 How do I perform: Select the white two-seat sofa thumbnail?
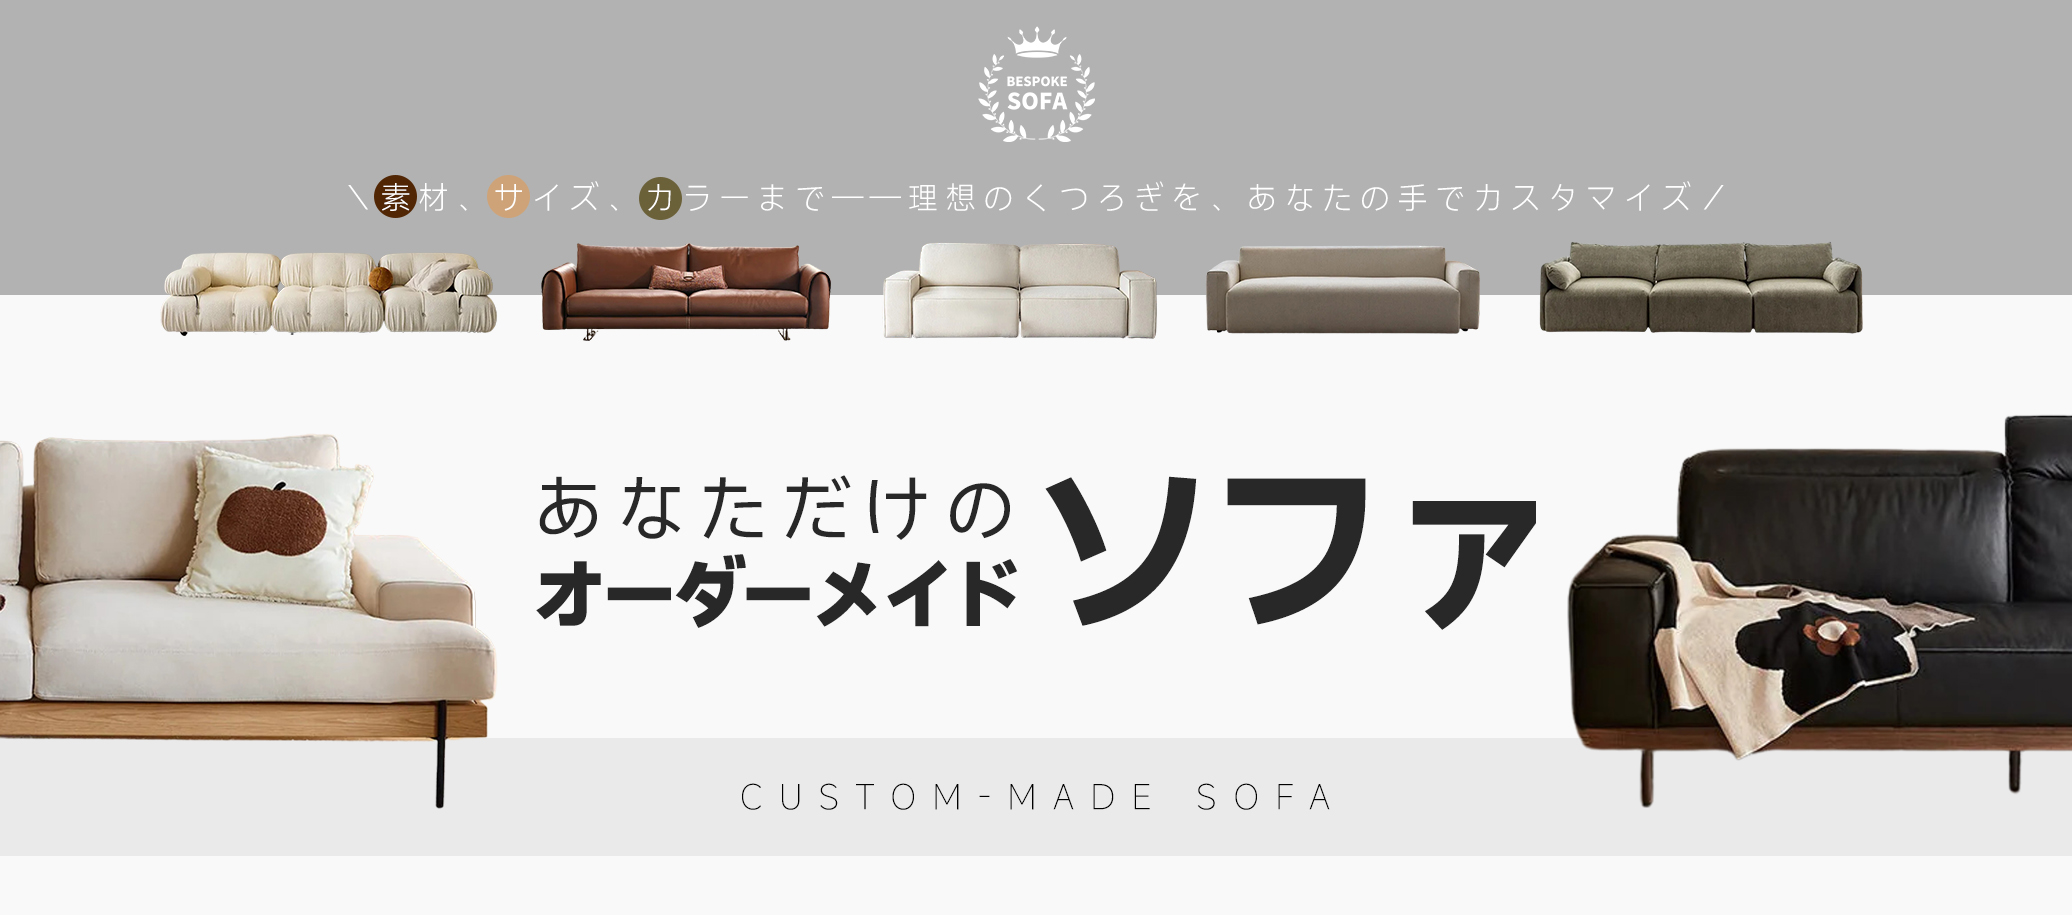[x=1020, y=290]
